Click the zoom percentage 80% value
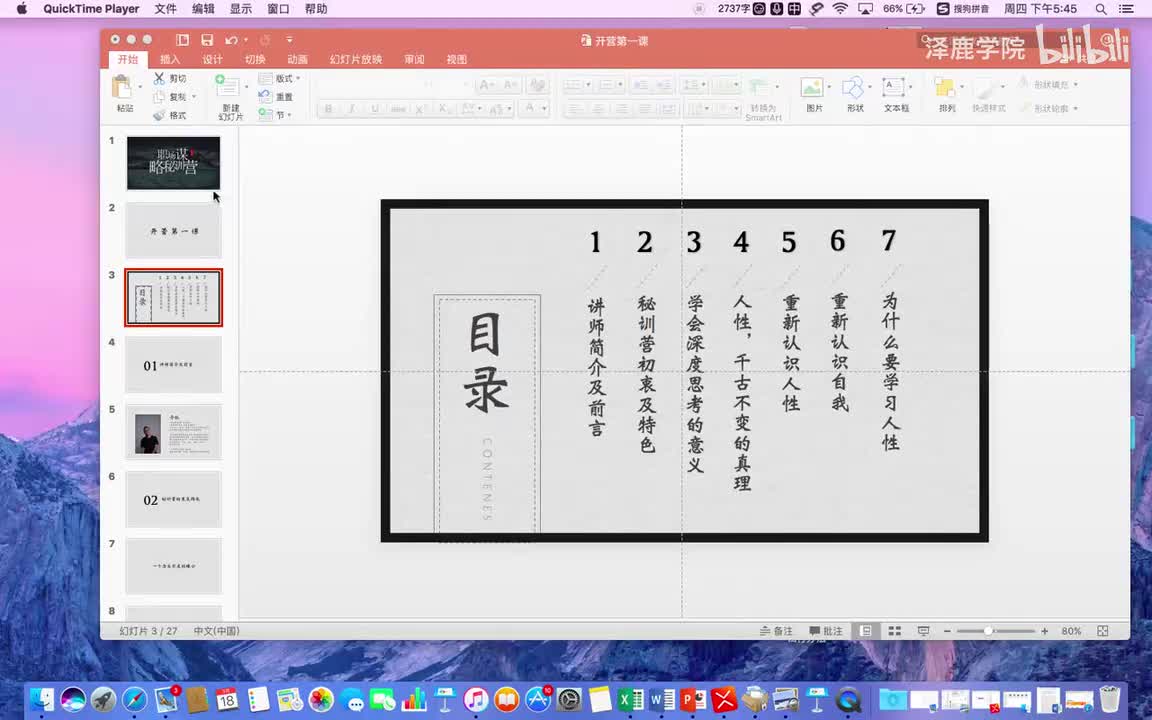This screenshot has width=1152, height=720. (x=1071, y=631)
